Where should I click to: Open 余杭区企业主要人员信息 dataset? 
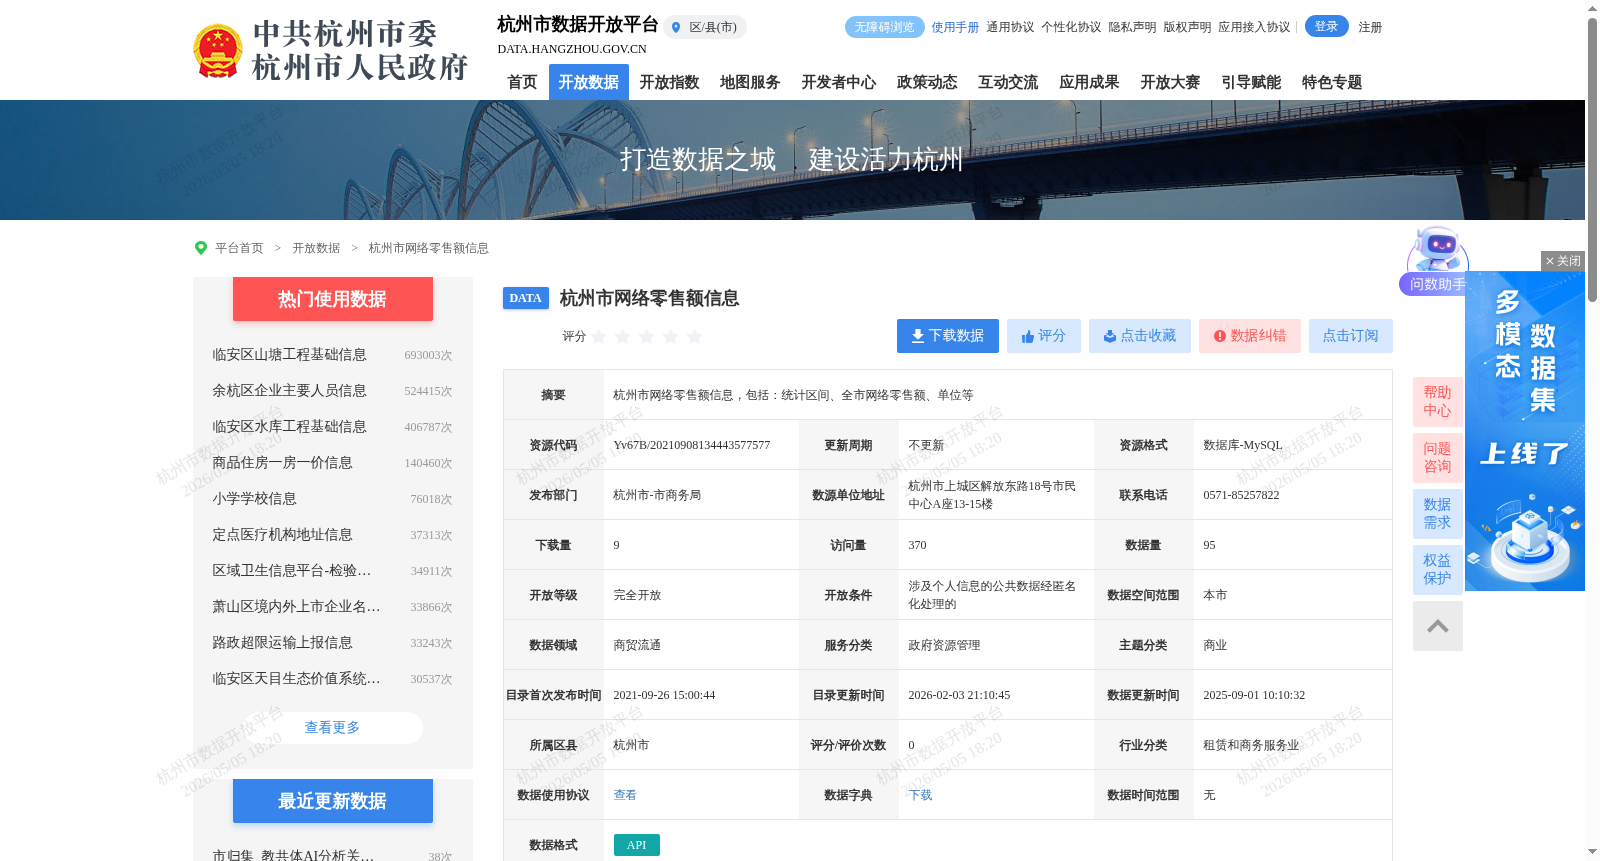290,391
